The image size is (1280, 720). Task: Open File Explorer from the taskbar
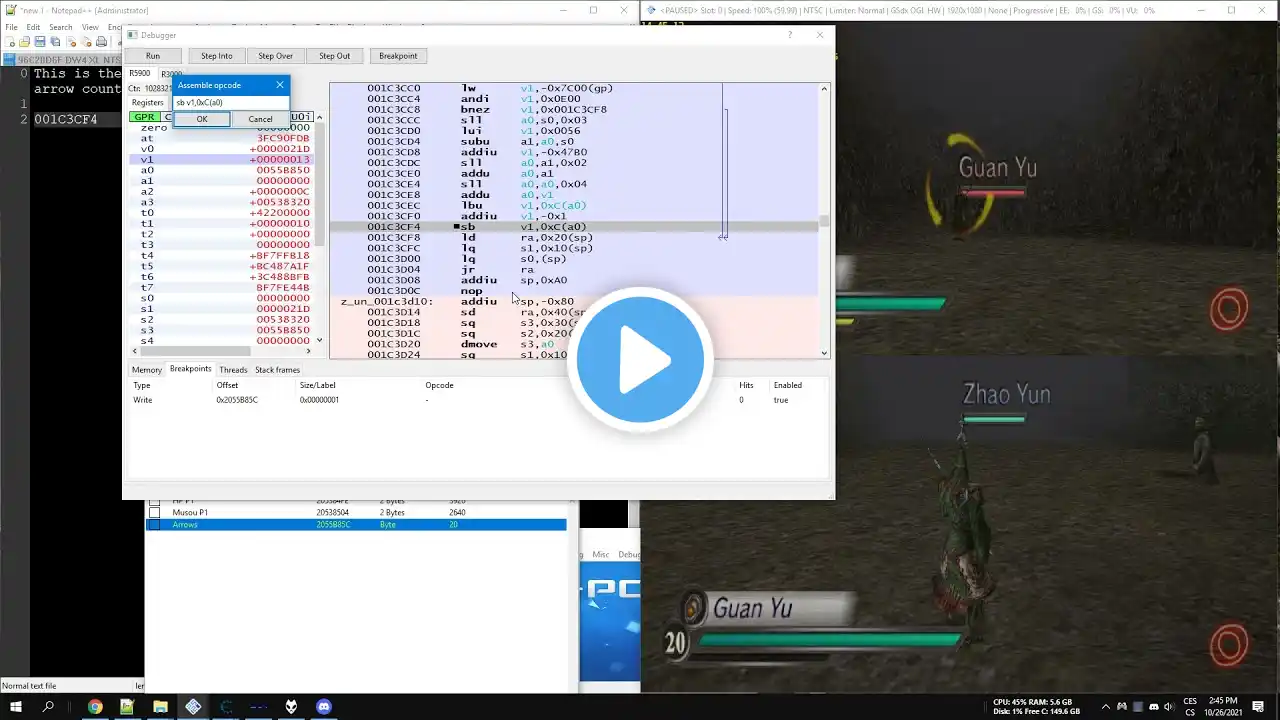(x=160, y=706)
